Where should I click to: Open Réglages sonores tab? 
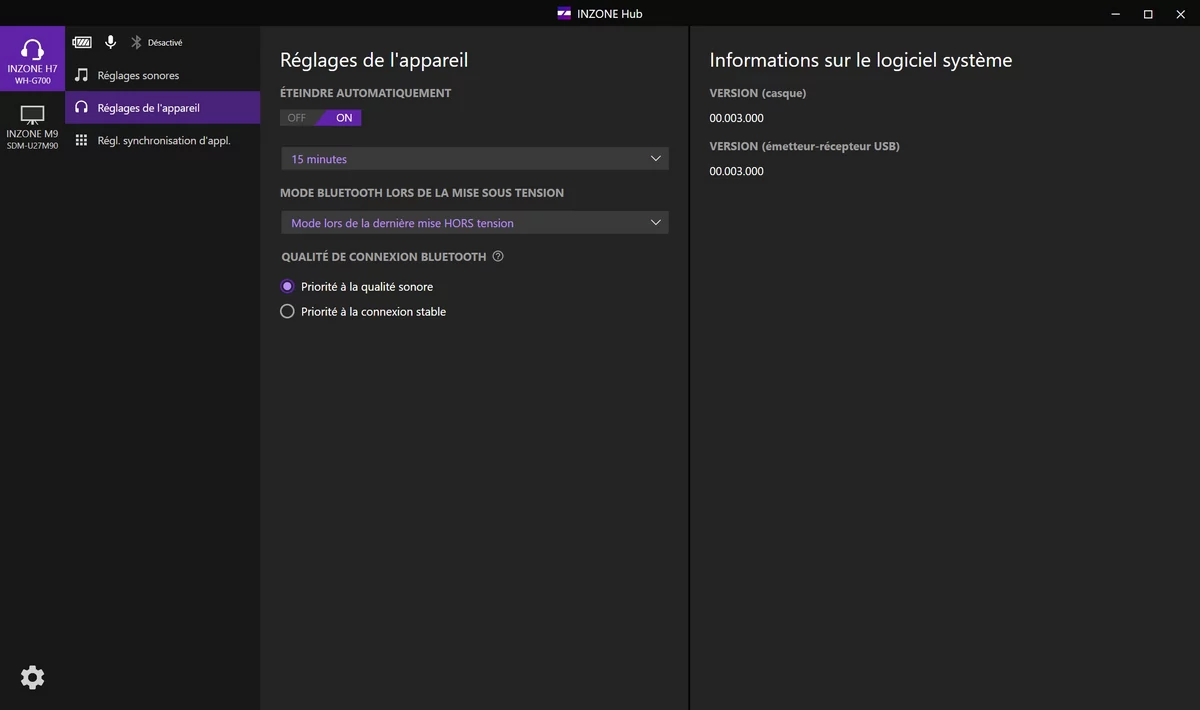(x=163, y=75)
